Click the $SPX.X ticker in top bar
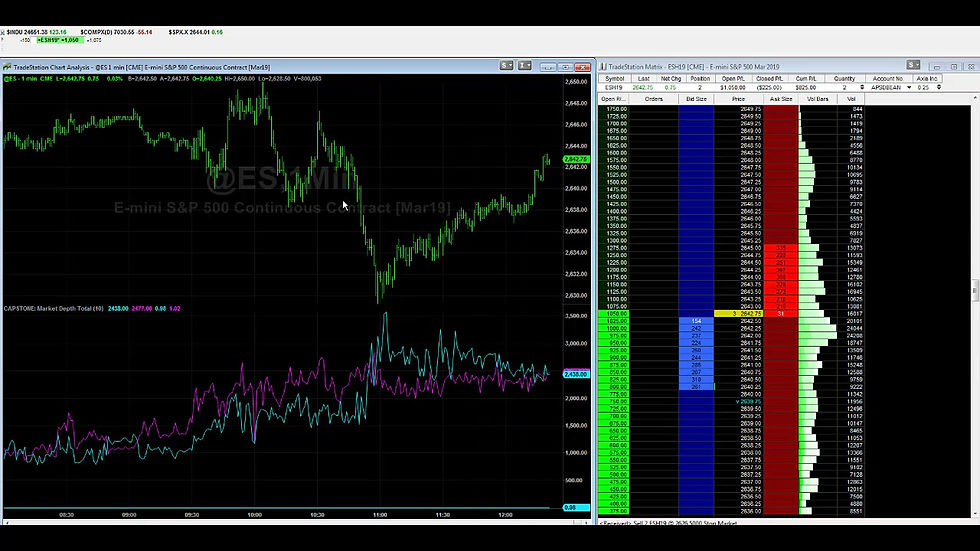Screen dimensions: 980x551 196,32
